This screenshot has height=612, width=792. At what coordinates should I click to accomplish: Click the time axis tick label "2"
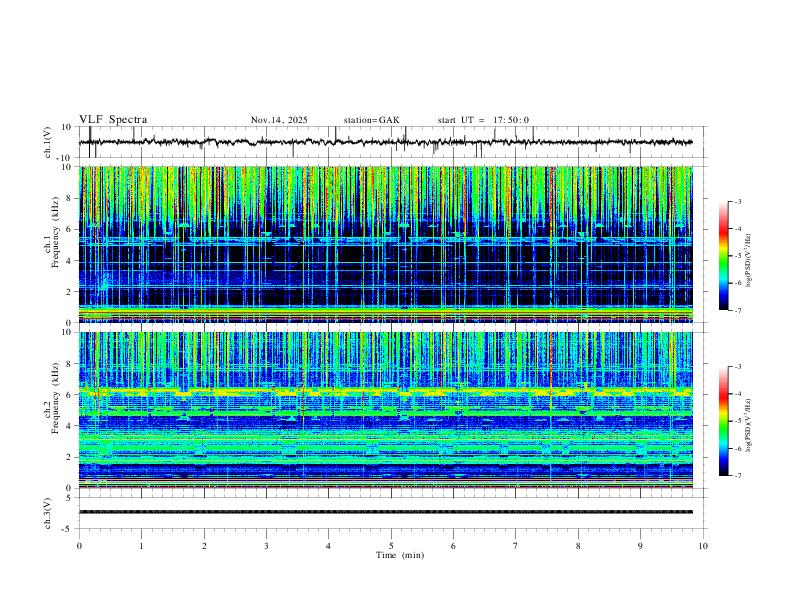click(204, 546)
